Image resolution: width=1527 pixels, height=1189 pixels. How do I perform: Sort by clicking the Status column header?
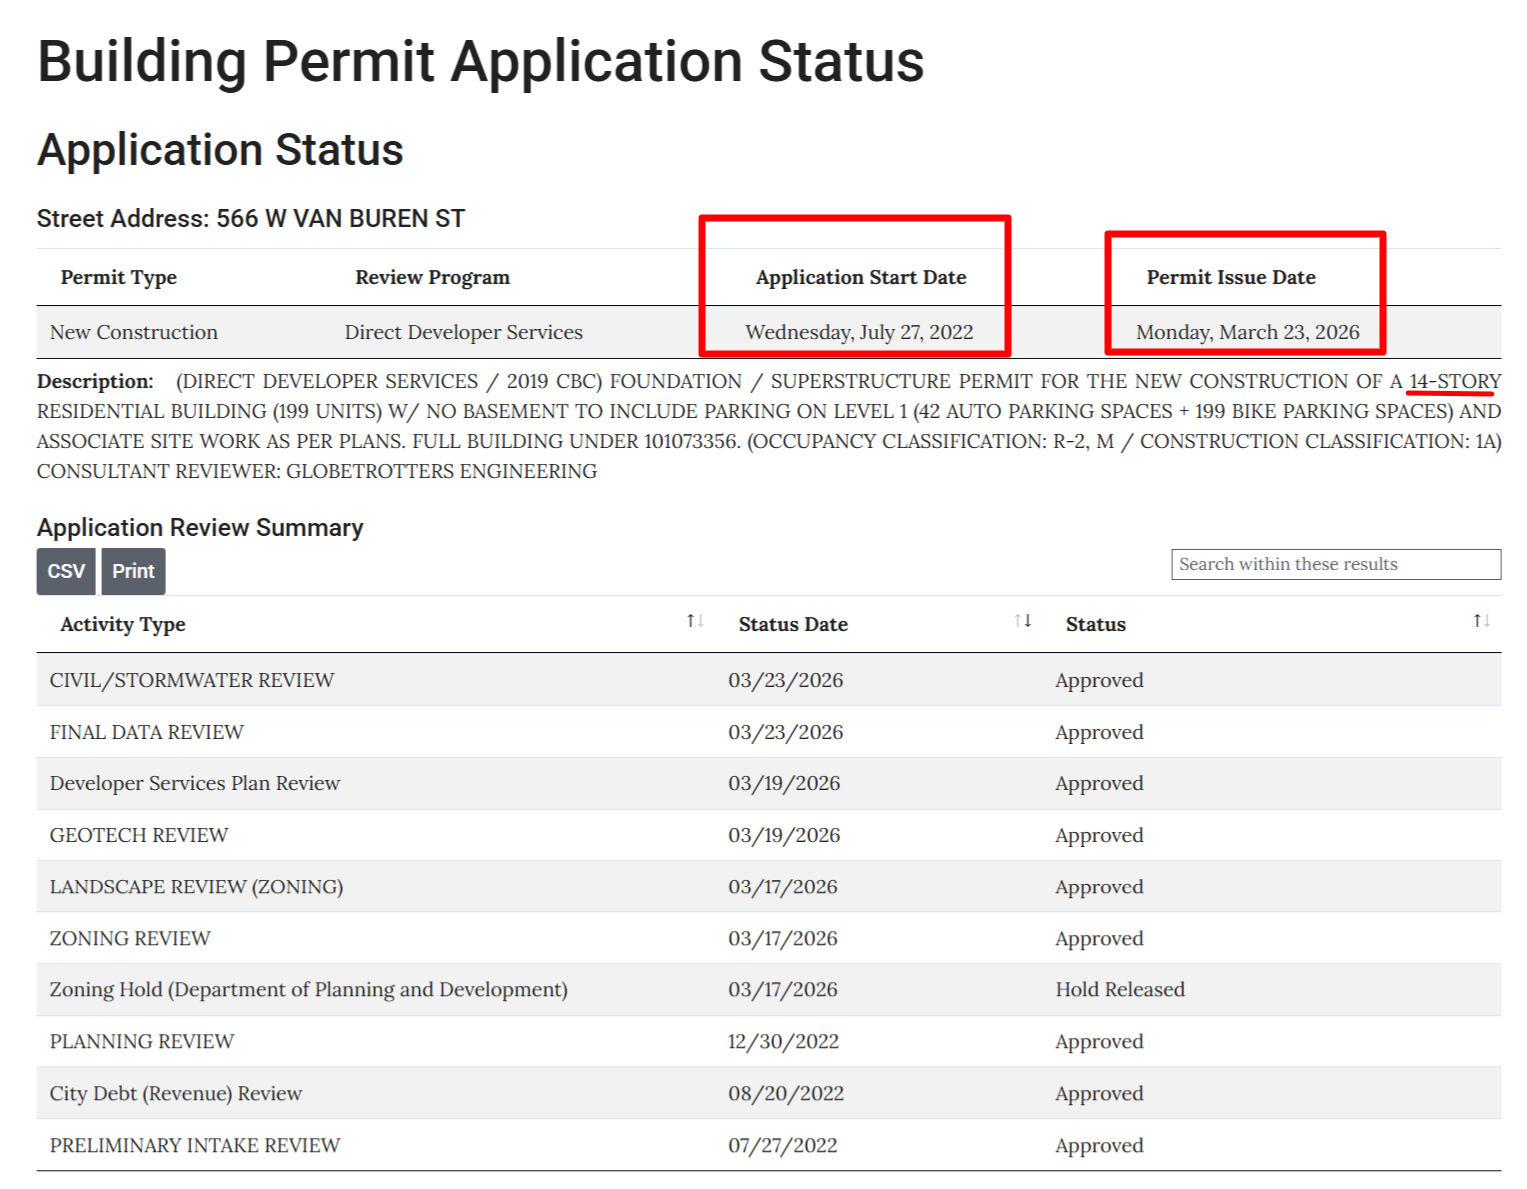click(x=1096, y=624)
